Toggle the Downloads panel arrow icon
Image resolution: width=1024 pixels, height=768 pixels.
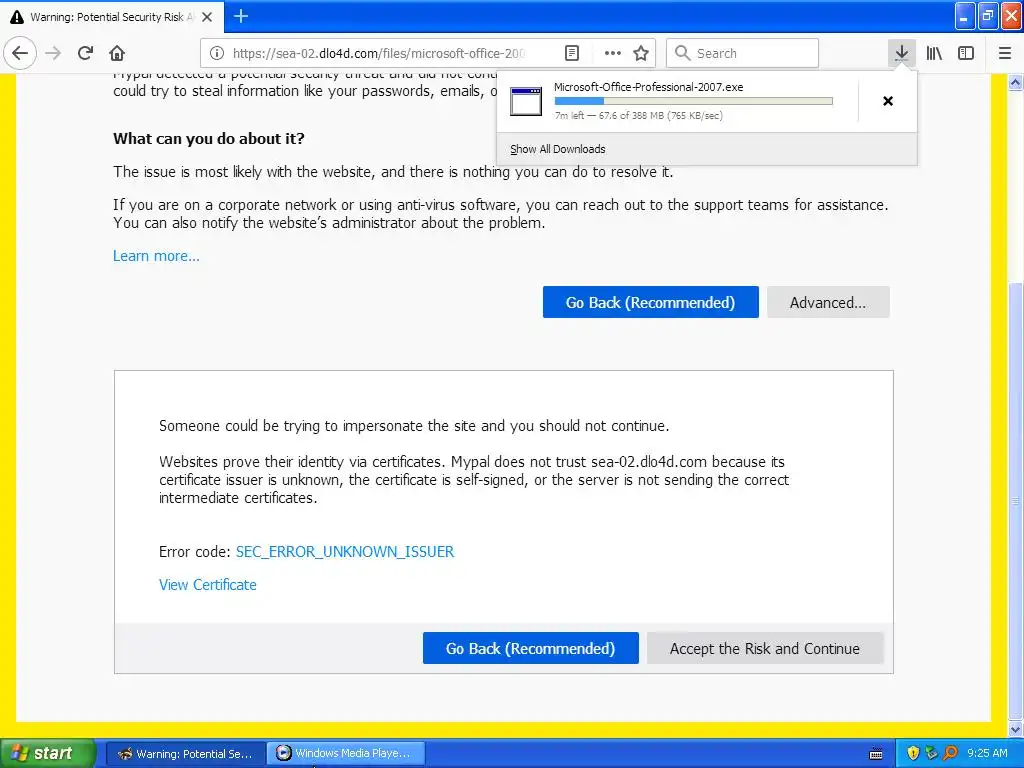pos(901,53)
